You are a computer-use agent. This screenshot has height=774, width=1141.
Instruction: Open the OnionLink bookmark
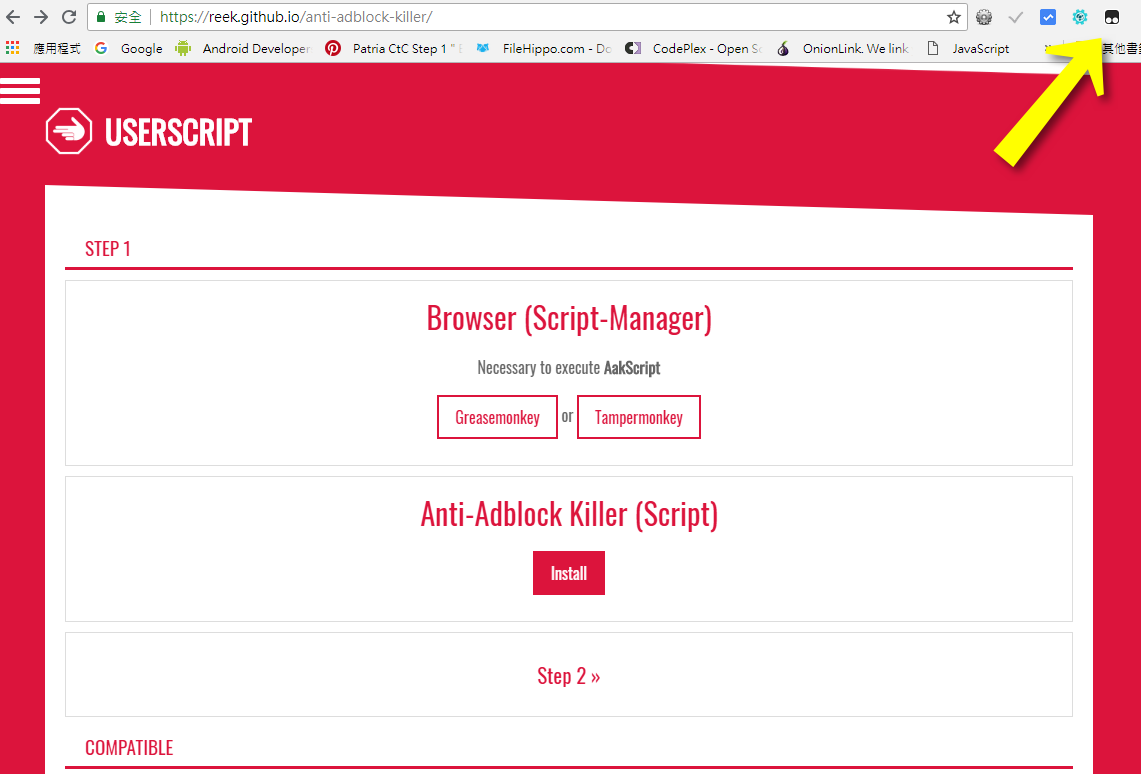tap(843, 48)
